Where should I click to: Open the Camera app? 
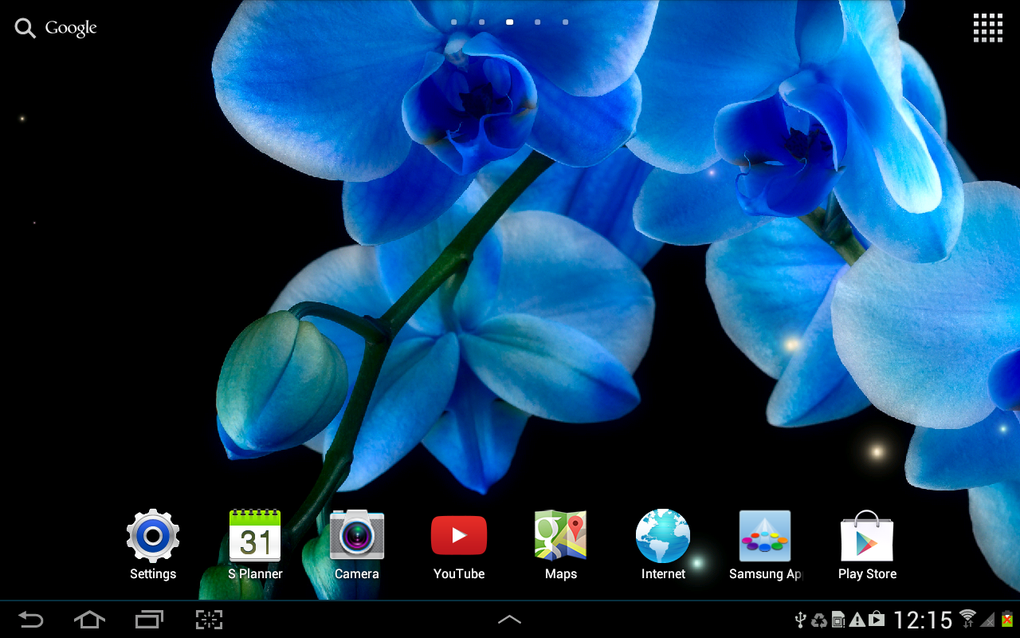tap(357, 536)
